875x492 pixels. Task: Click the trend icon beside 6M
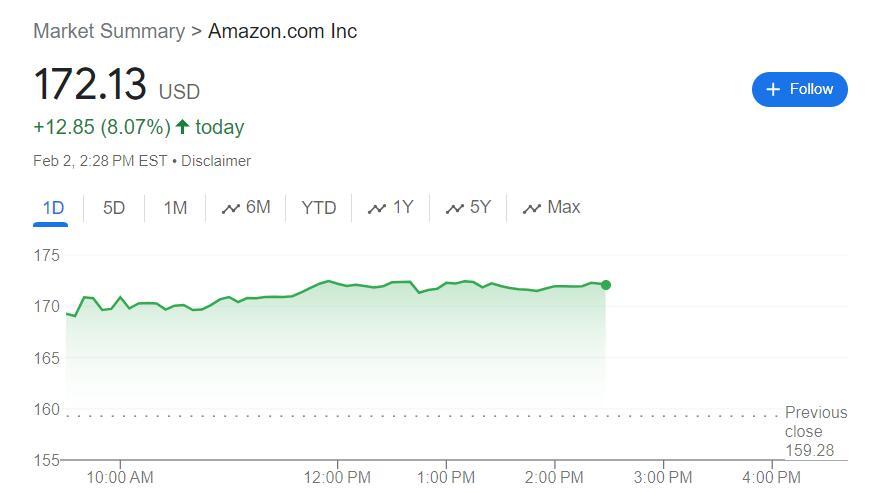(x=231, y=209)
